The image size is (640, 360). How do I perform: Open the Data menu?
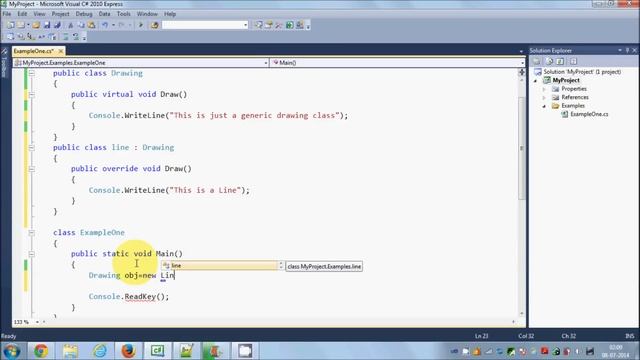104,14
